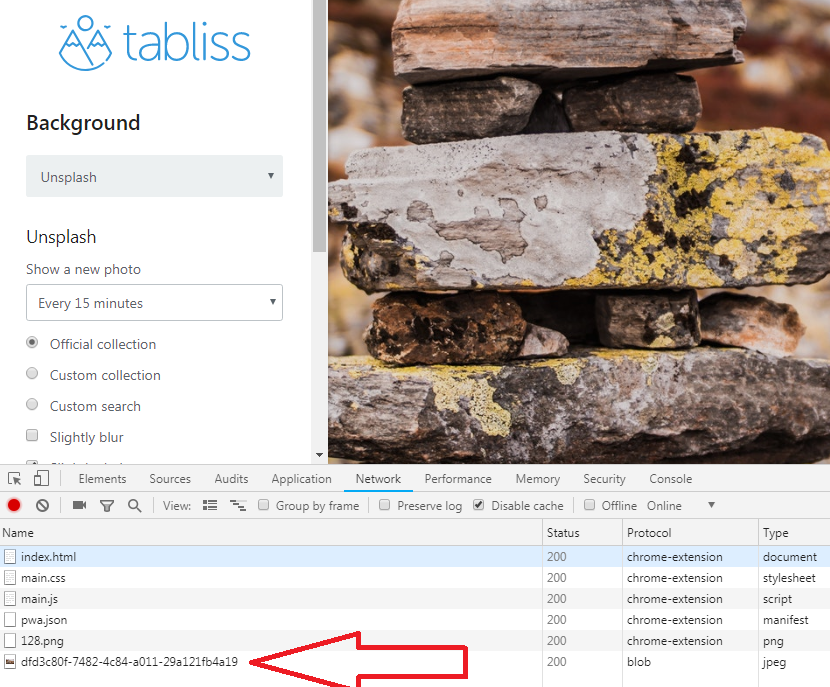Image resolution: width=830 pixels, height=687 pixels.
Task: Switch to large request rows view
Action: 210,505
